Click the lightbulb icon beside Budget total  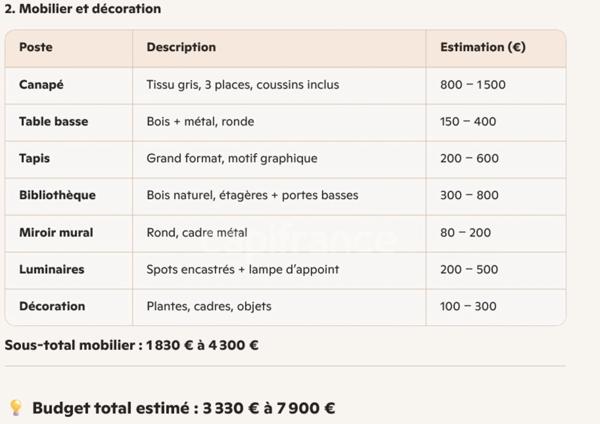[15, 408]
